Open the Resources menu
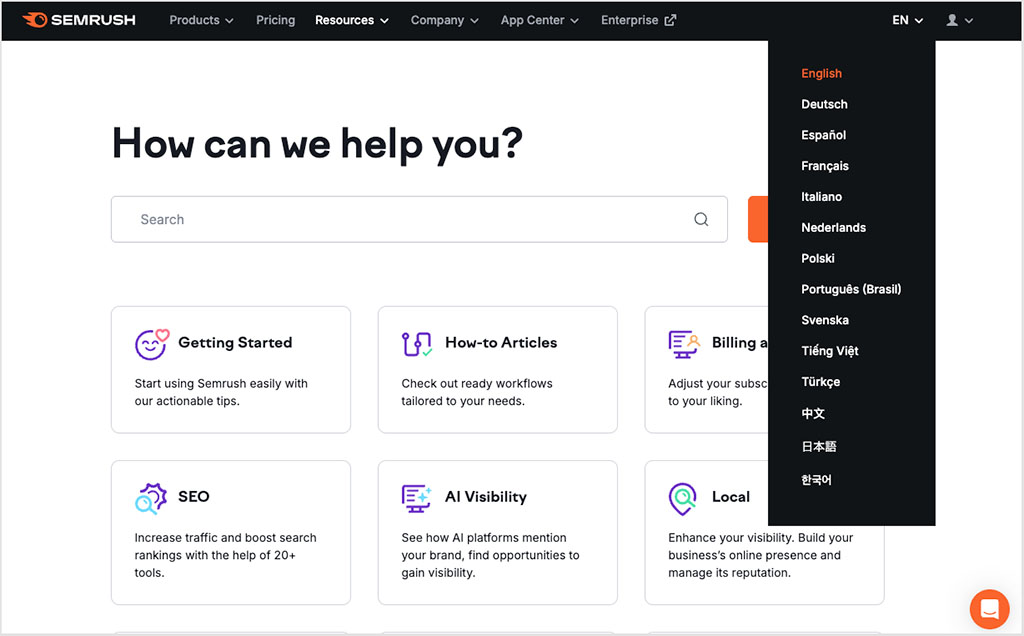This screenshot has width=1024, height=636. pos(351,20)
